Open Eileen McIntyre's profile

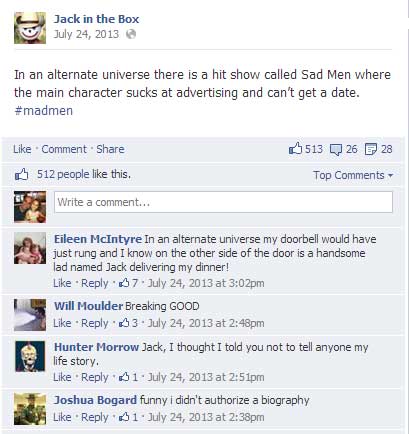click(98, 239)
